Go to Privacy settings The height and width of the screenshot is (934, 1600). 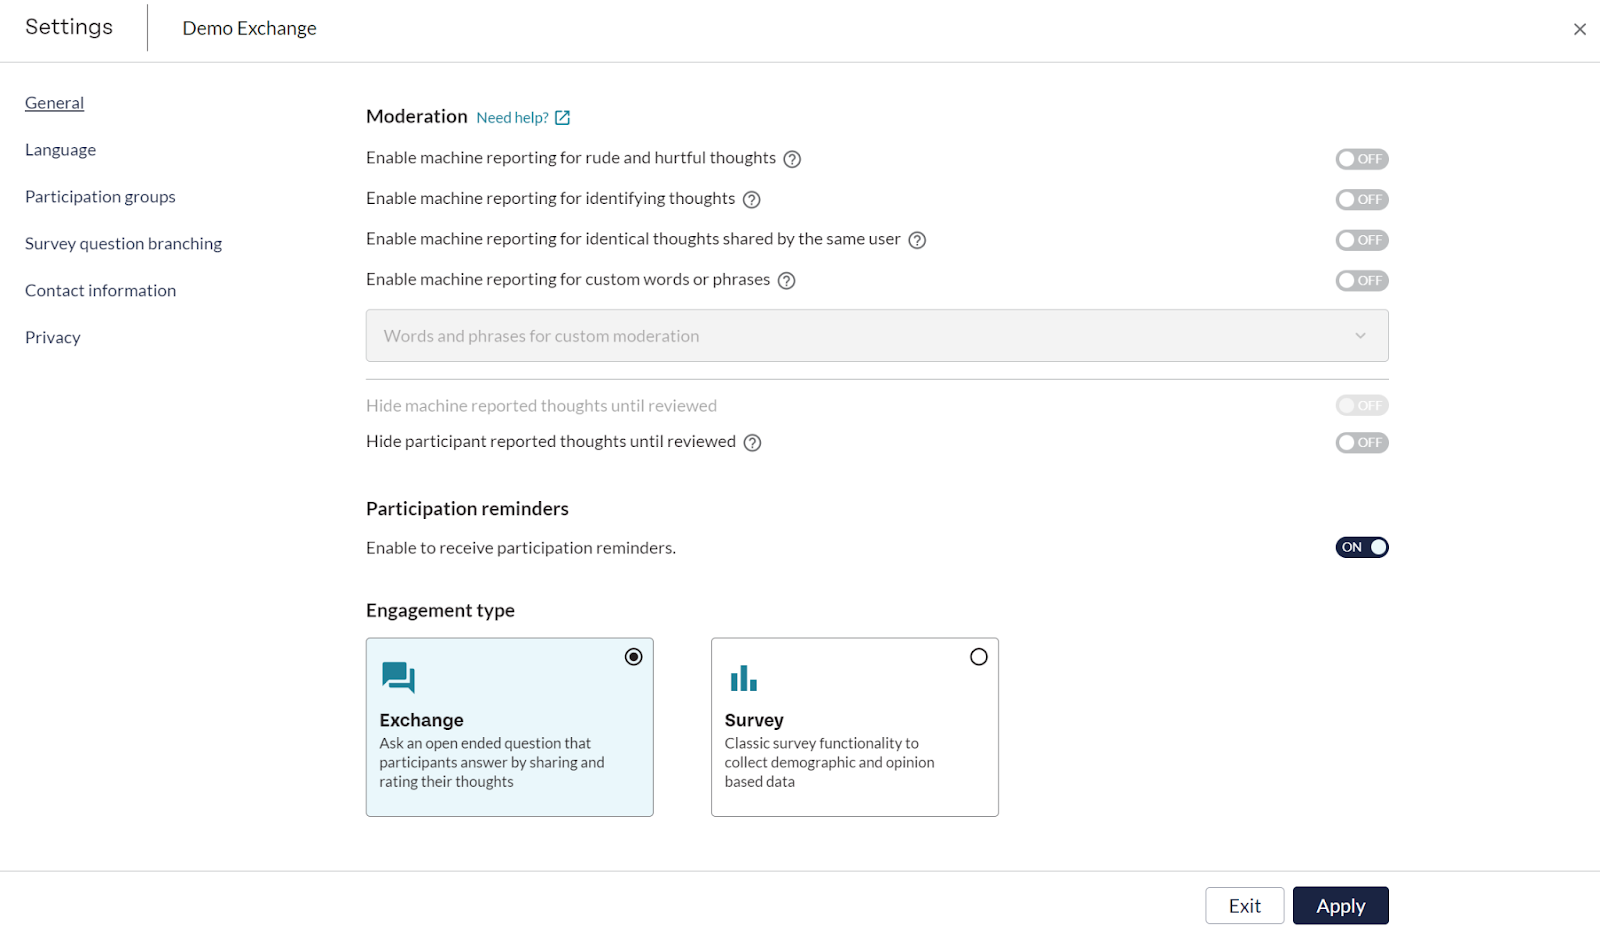click(x=52, y=338)
